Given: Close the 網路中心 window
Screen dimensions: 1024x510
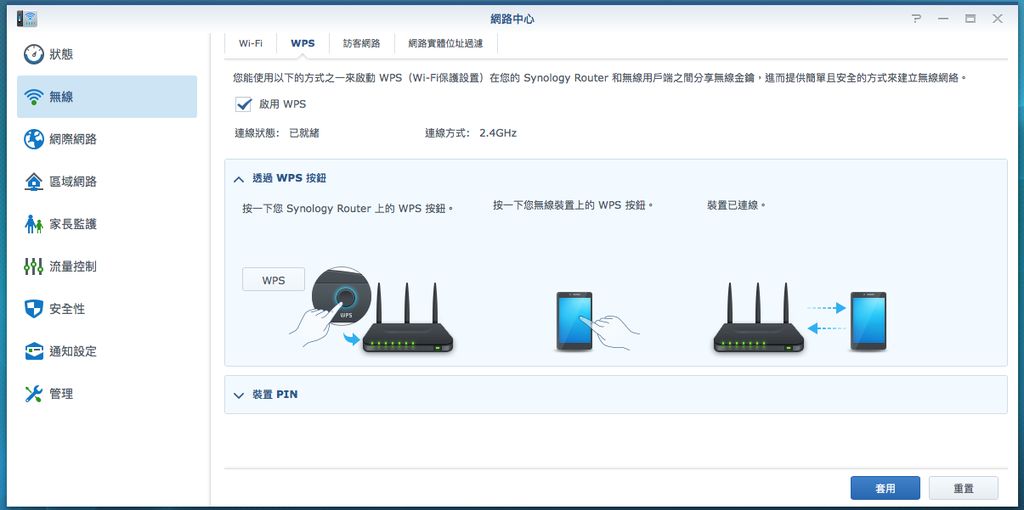Looking at the screenshot, I should [x=997, y=19].
